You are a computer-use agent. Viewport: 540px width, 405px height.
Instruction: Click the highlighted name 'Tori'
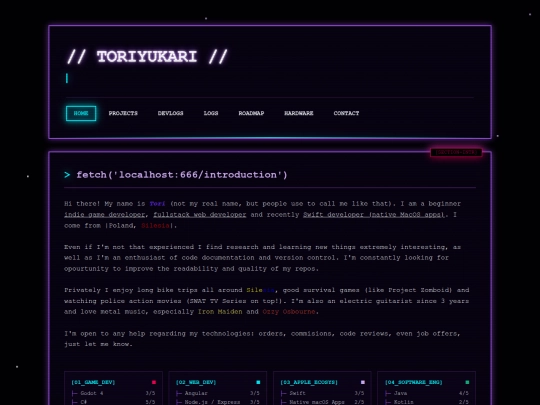tap(157, 204)
